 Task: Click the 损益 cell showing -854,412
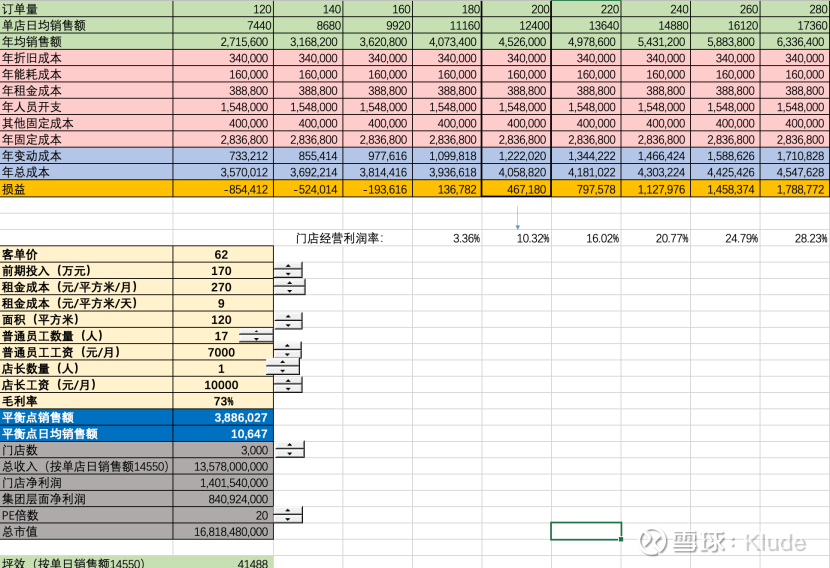[x=223, y=189]
